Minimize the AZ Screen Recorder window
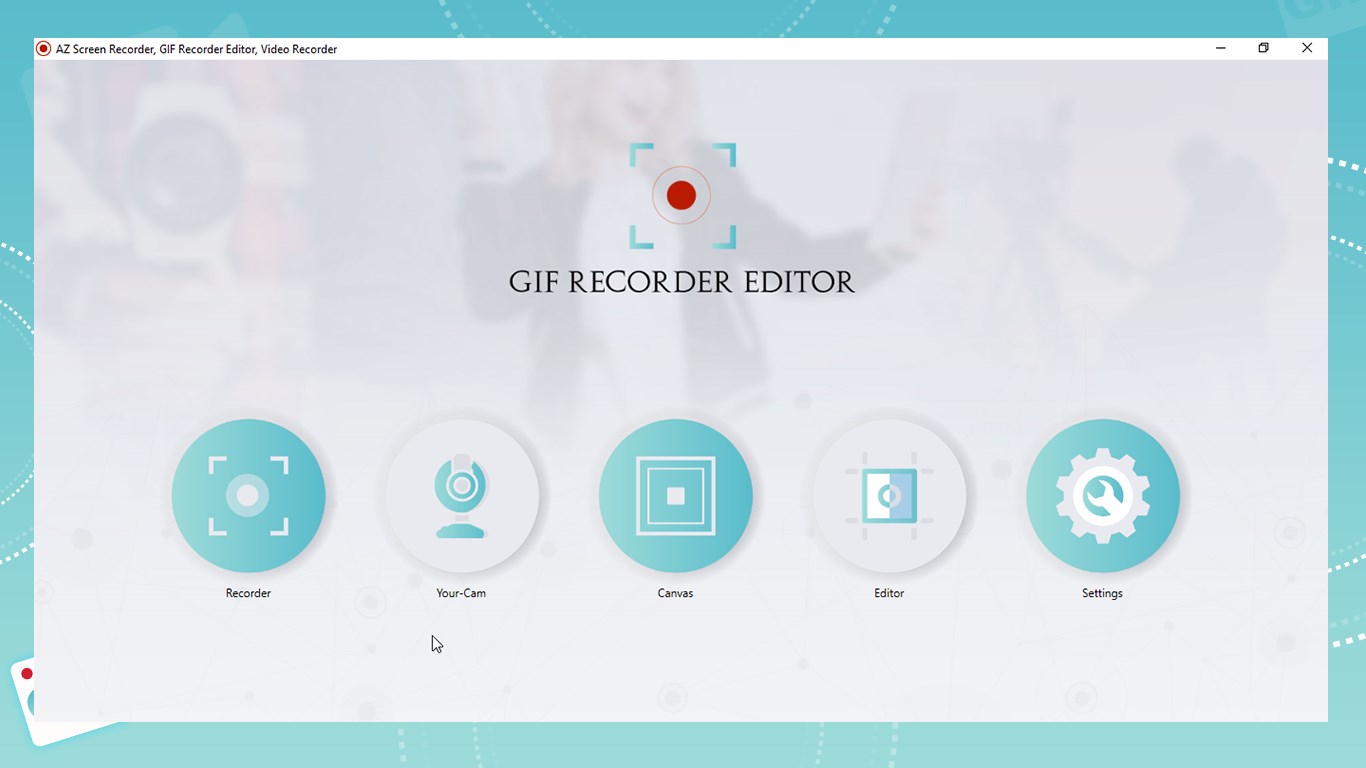This screenshot has height=768, width=1366. [x=1220, y=47]
